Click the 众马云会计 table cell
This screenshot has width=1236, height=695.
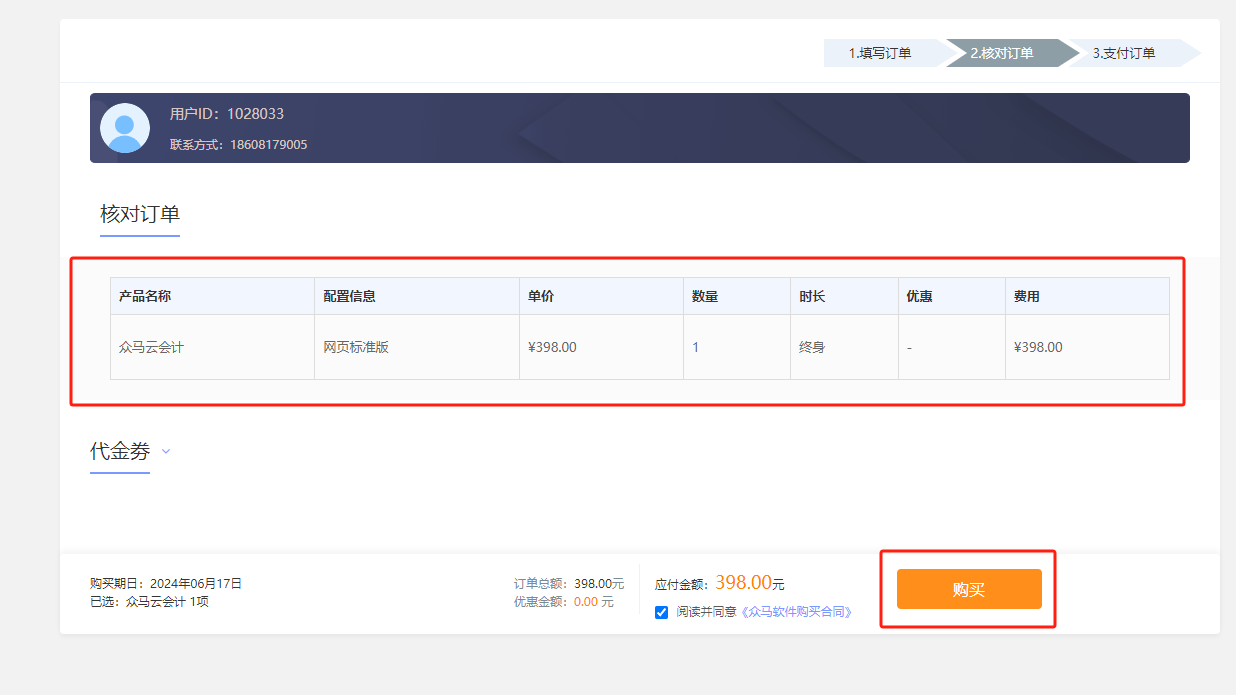pos(212,347)
